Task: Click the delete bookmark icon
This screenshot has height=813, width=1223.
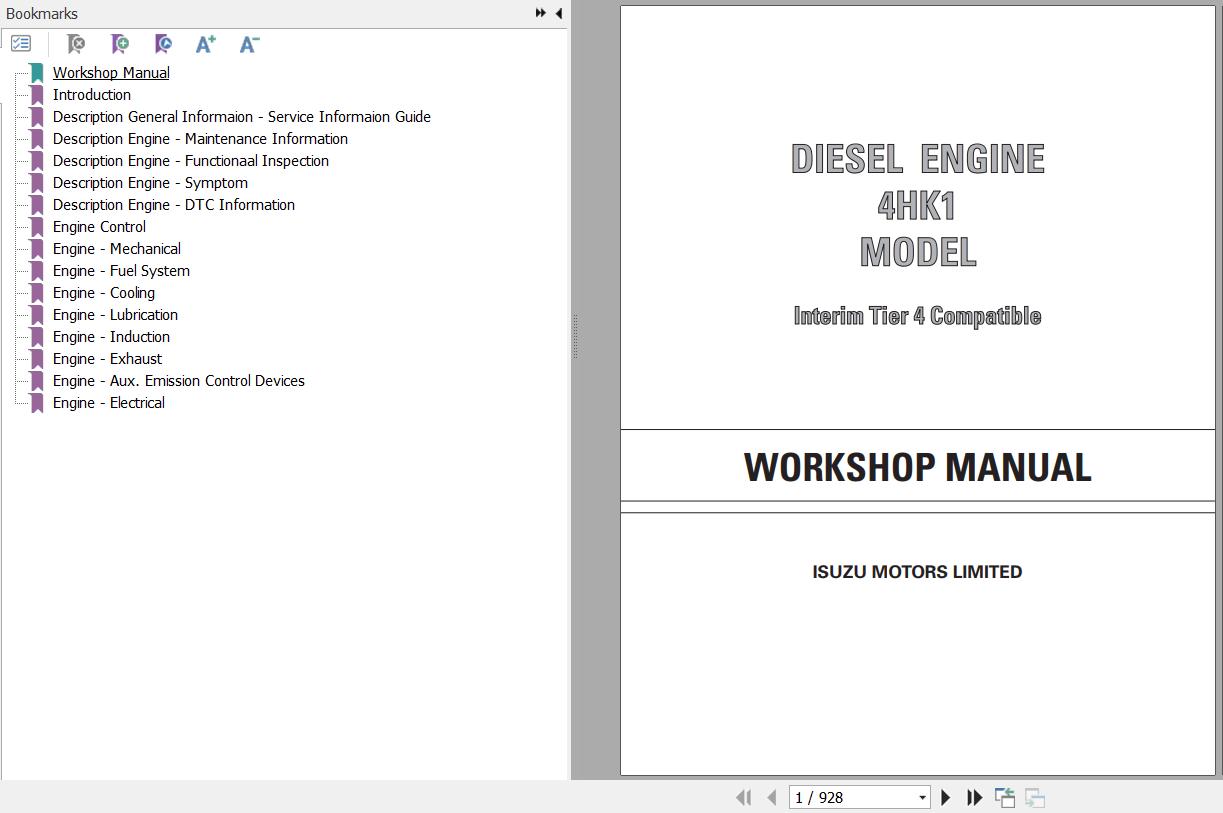Action: pyautogui.click(x=75, y=44)
